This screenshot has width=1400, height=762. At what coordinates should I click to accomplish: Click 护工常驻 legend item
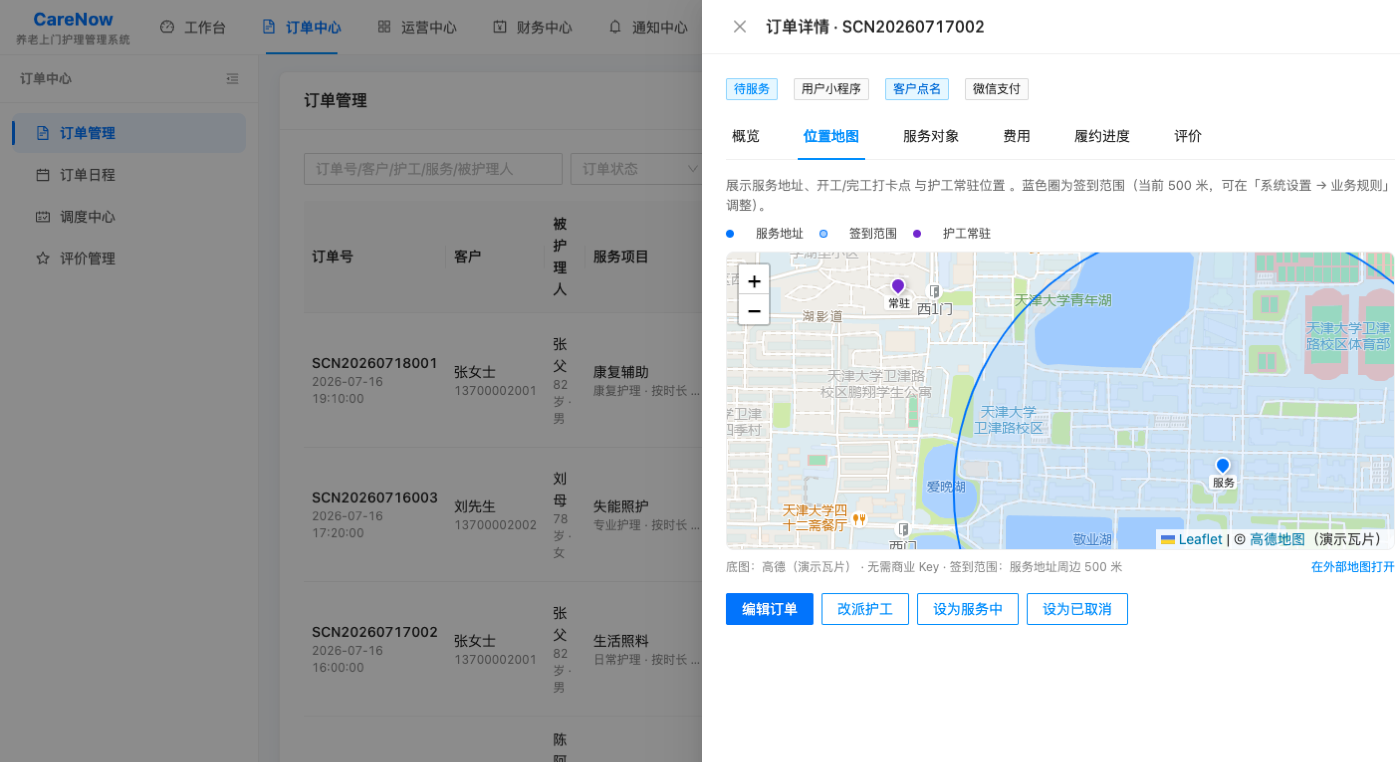952,233
